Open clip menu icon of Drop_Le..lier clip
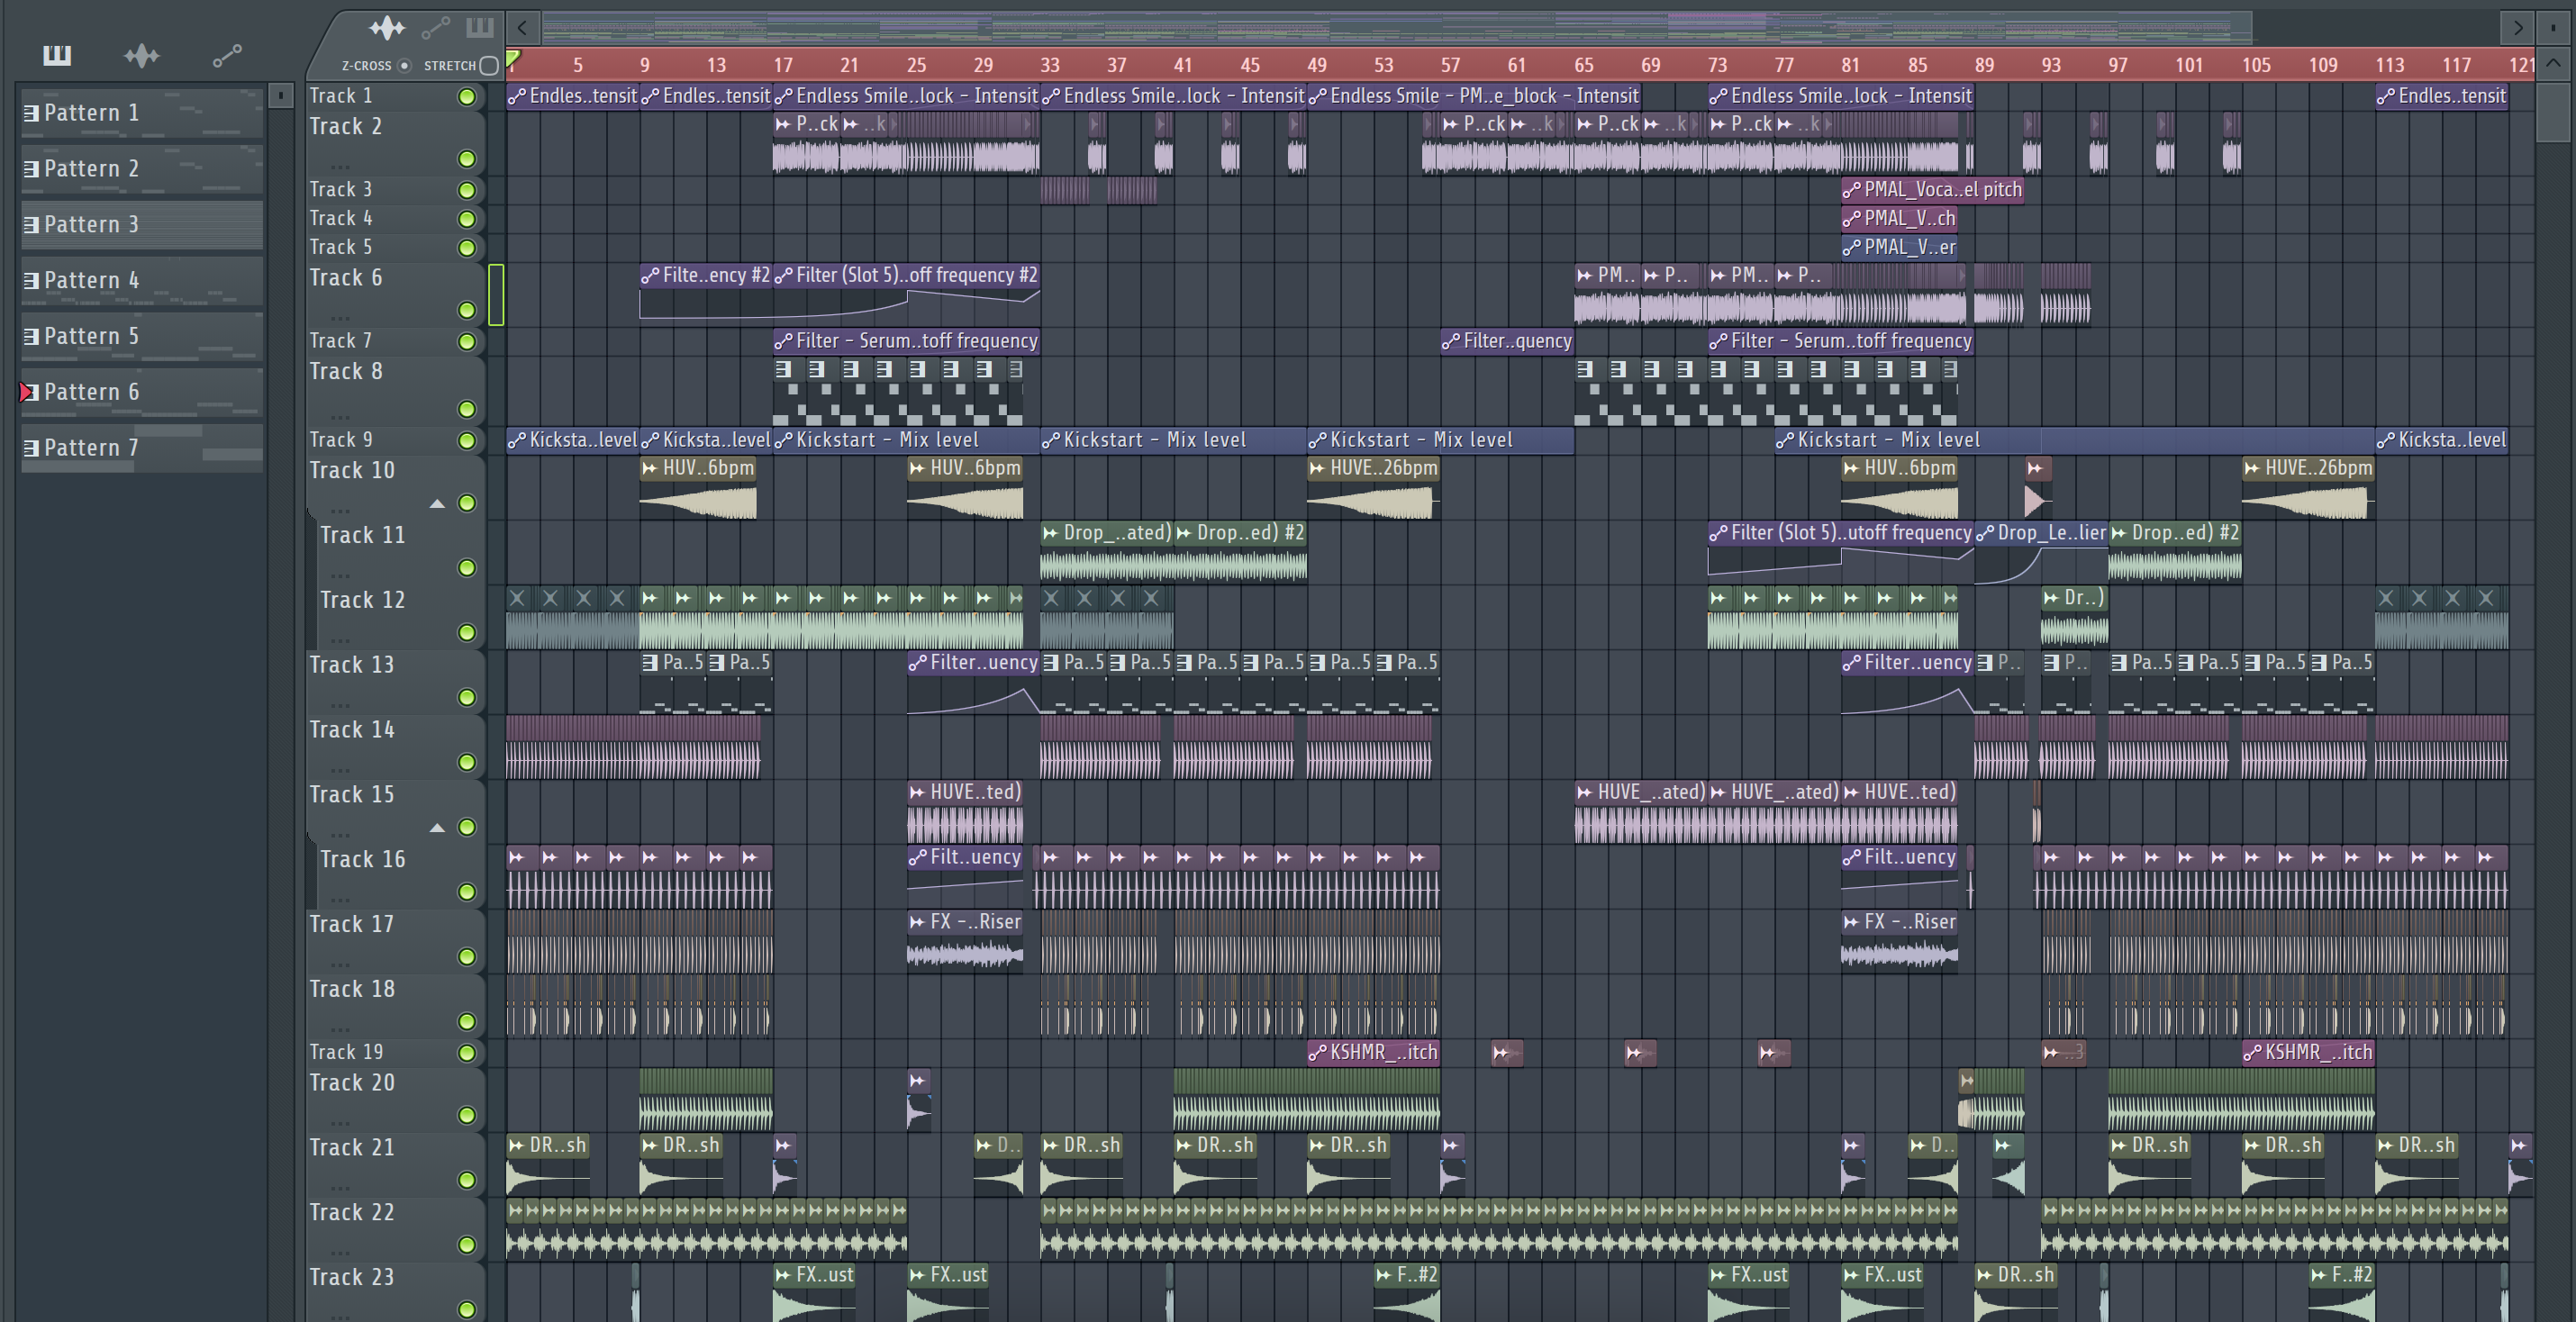This screenshot has width=2576, height=1322. [1986, 534]
